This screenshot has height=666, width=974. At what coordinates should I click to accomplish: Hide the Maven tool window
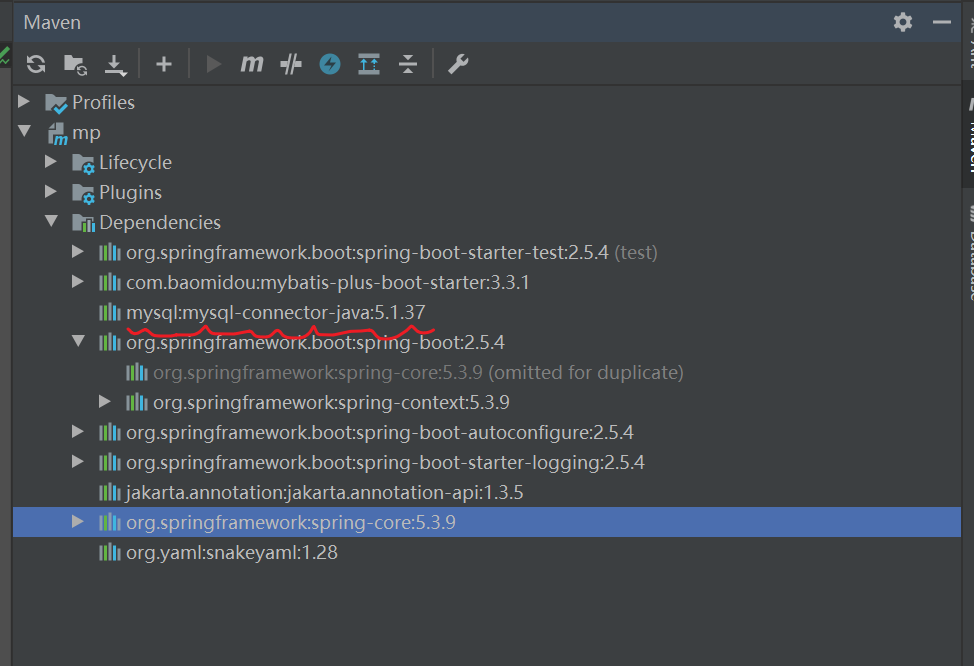942,22
